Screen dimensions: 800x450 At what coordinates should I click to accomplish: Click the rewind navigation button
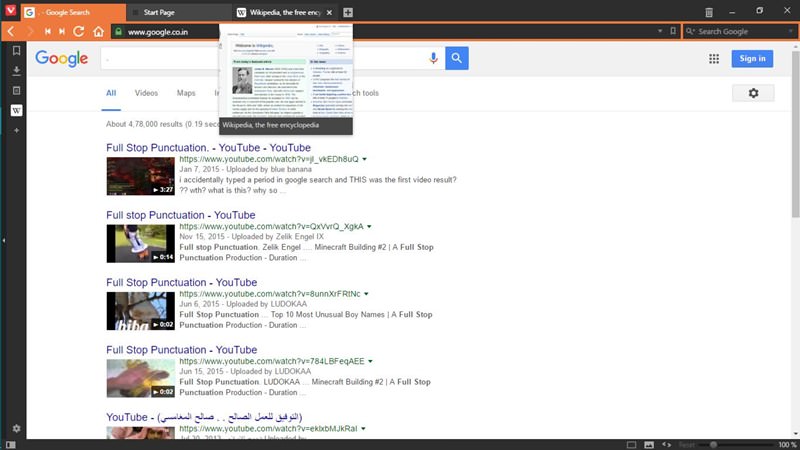point(47,32)
